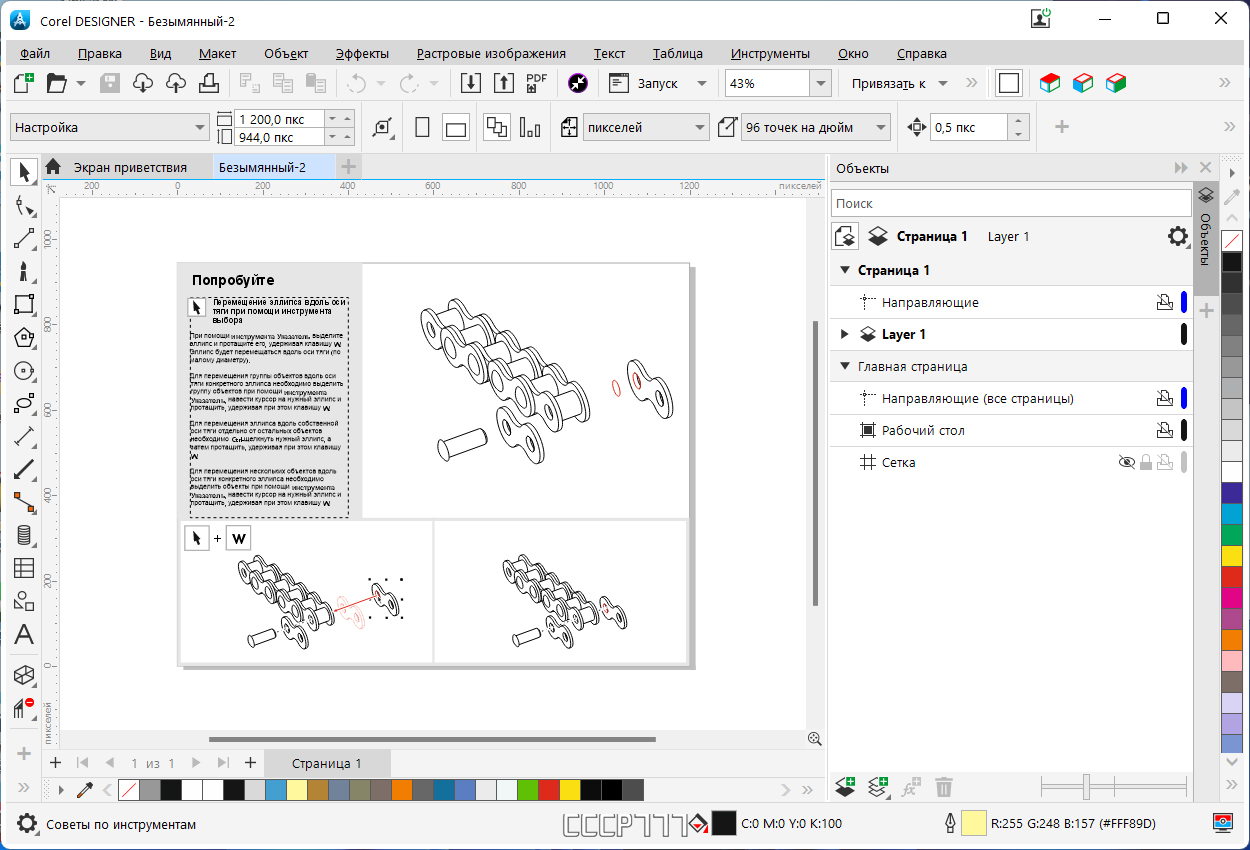This screenshot has width=1250, height=850.
Task: Toggle landscape page orientation
Action: (x=456, y=128)
